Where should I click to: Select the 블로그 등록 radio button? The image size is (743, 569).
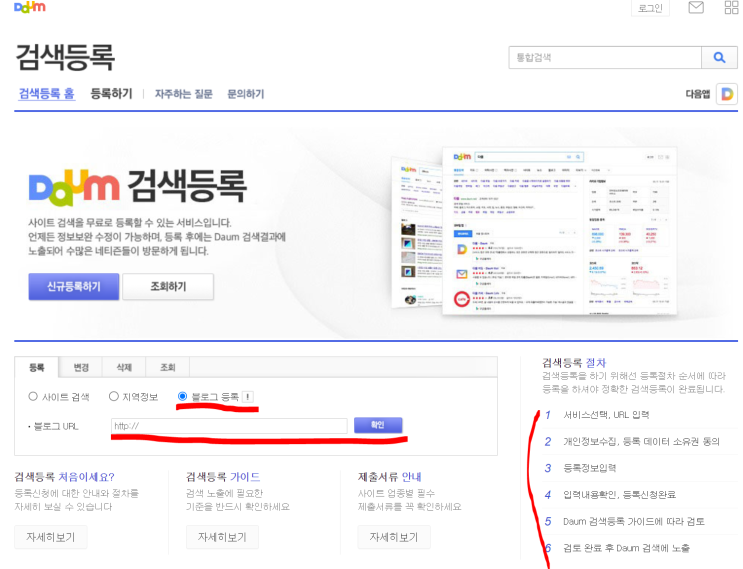[182, 396]
